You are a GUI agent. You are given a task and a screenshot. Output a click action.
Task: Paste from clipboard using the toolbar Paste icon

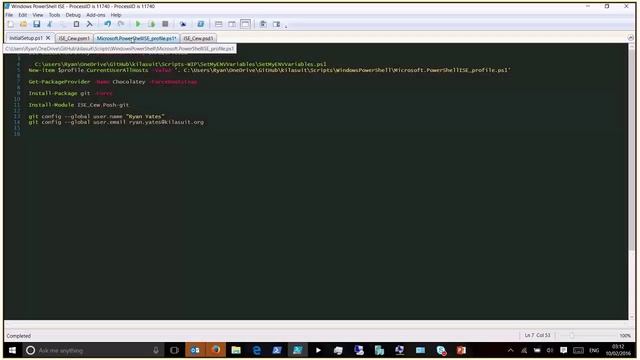click(x=76, y=24)
